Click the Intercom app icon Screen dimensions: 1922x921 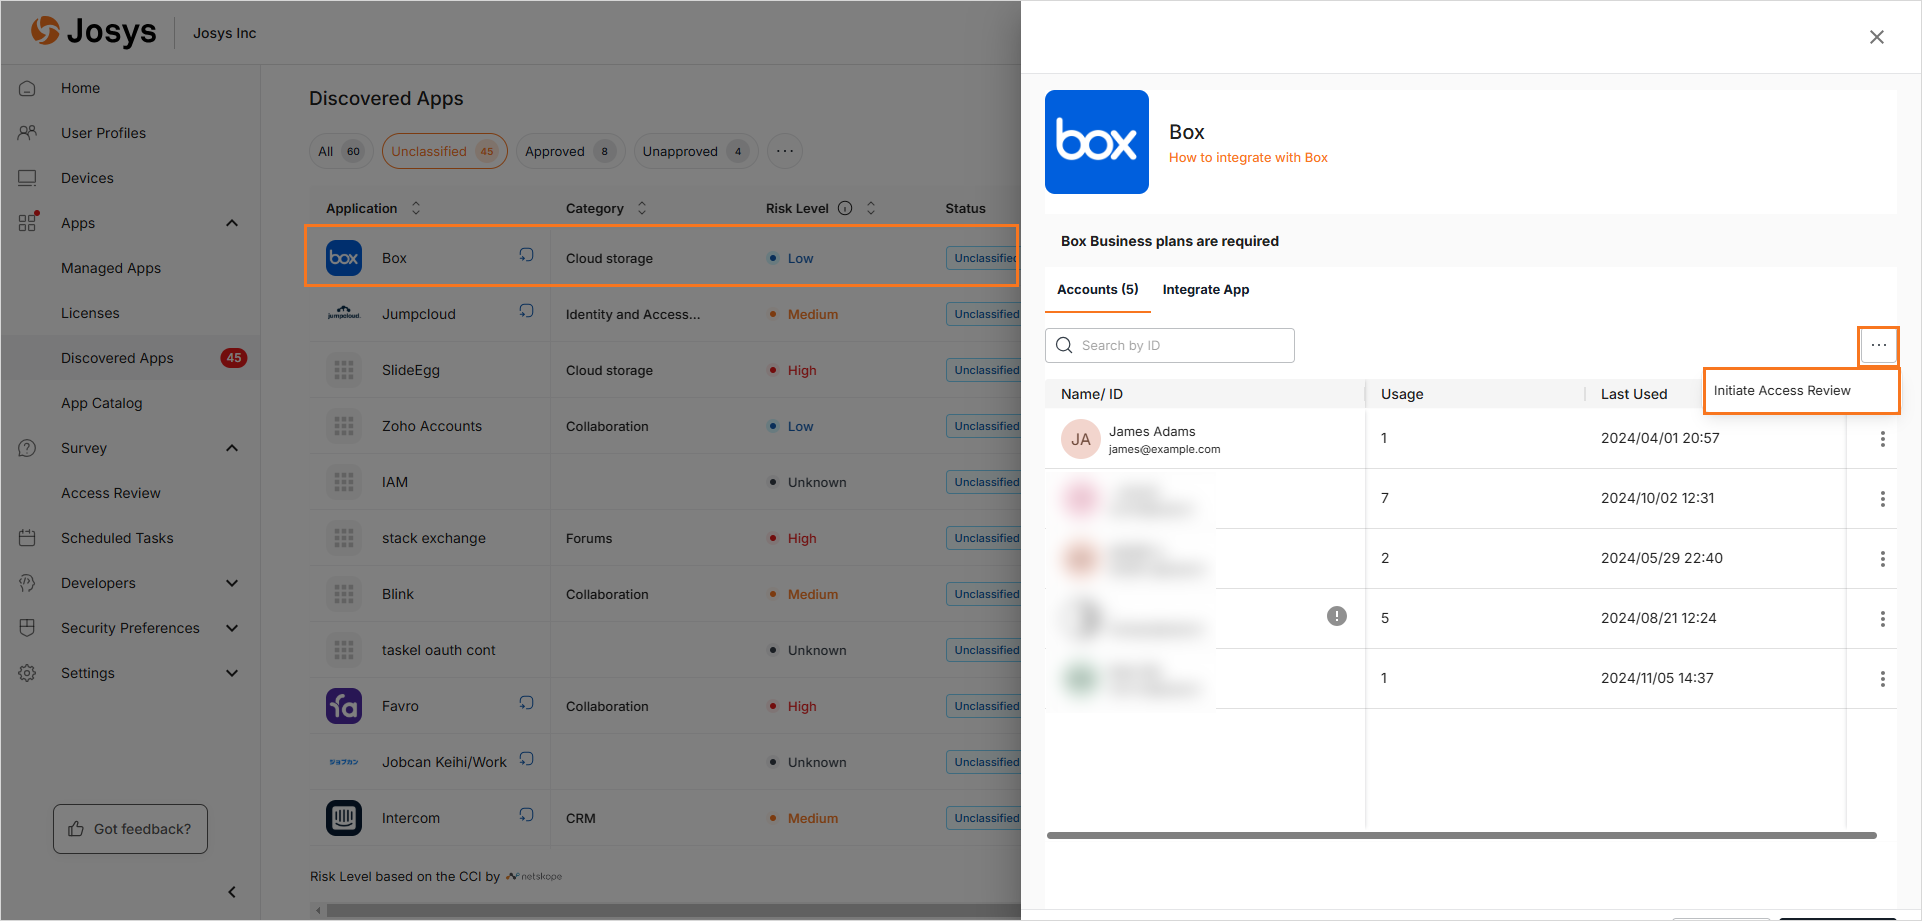[x=344, y=818]
